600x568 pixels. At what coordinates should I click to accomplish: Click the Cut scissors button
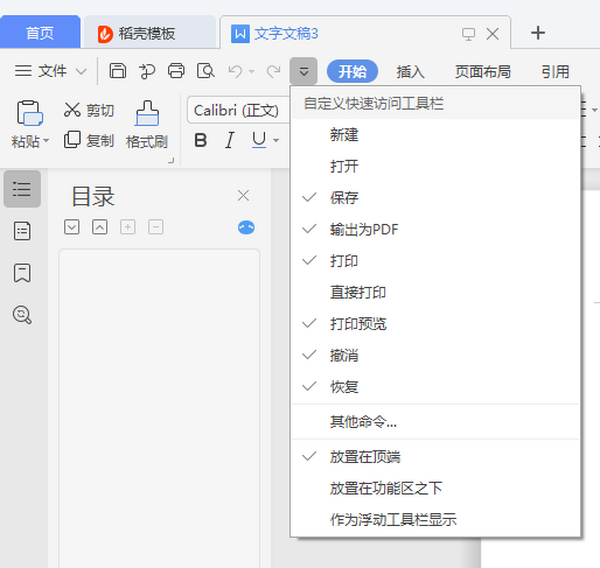click(89, 111)
